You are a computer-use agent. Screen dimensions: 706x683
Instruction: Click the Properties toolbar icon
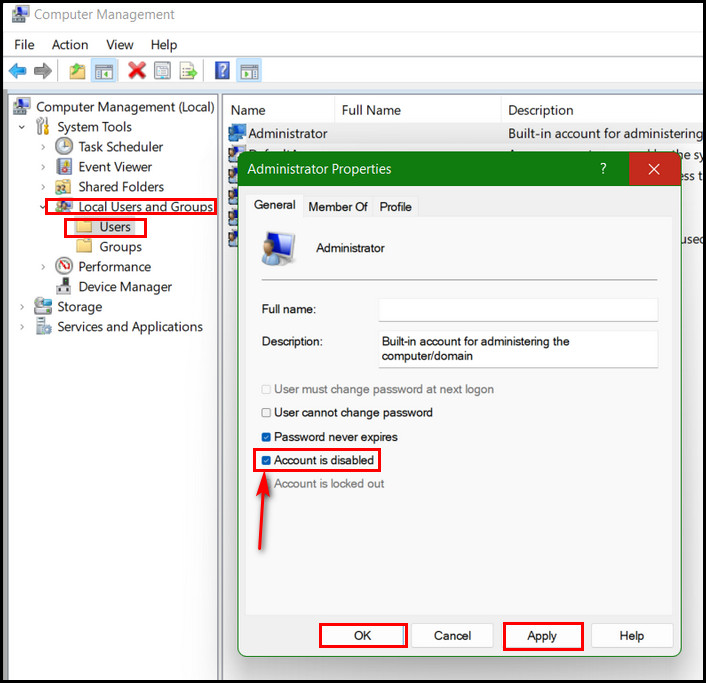coord(163,71)
